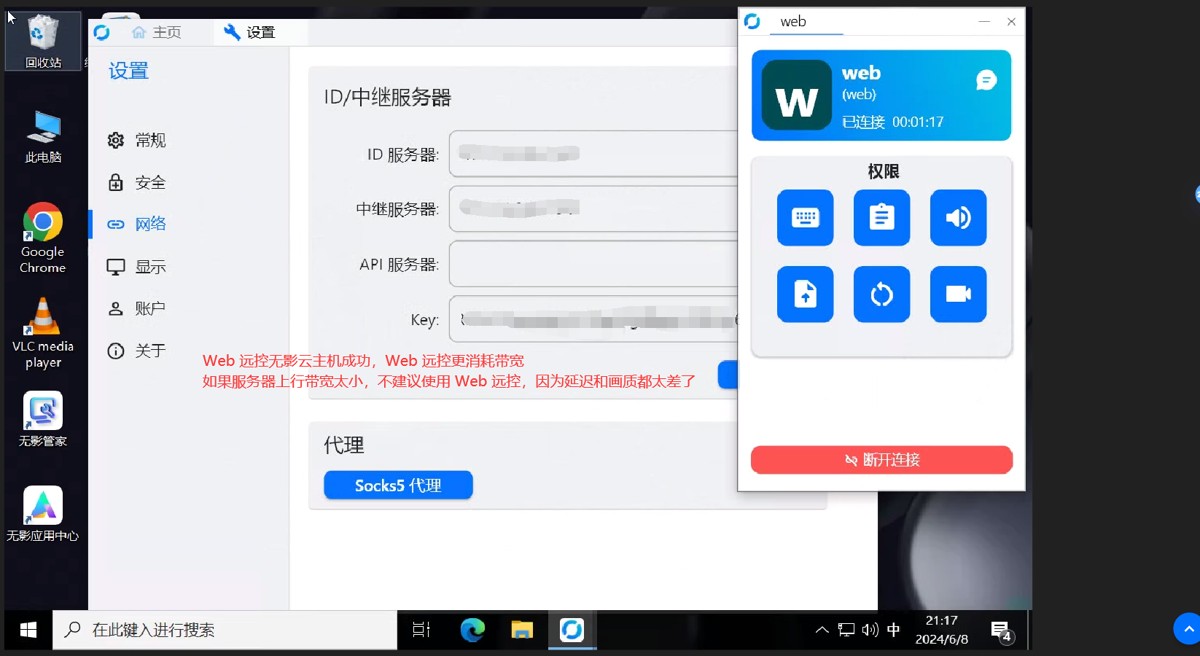Image resolution: width=1200 pixels, height=656 pixels.
Task: Select the 设置 tab
Action: (250, 32)
